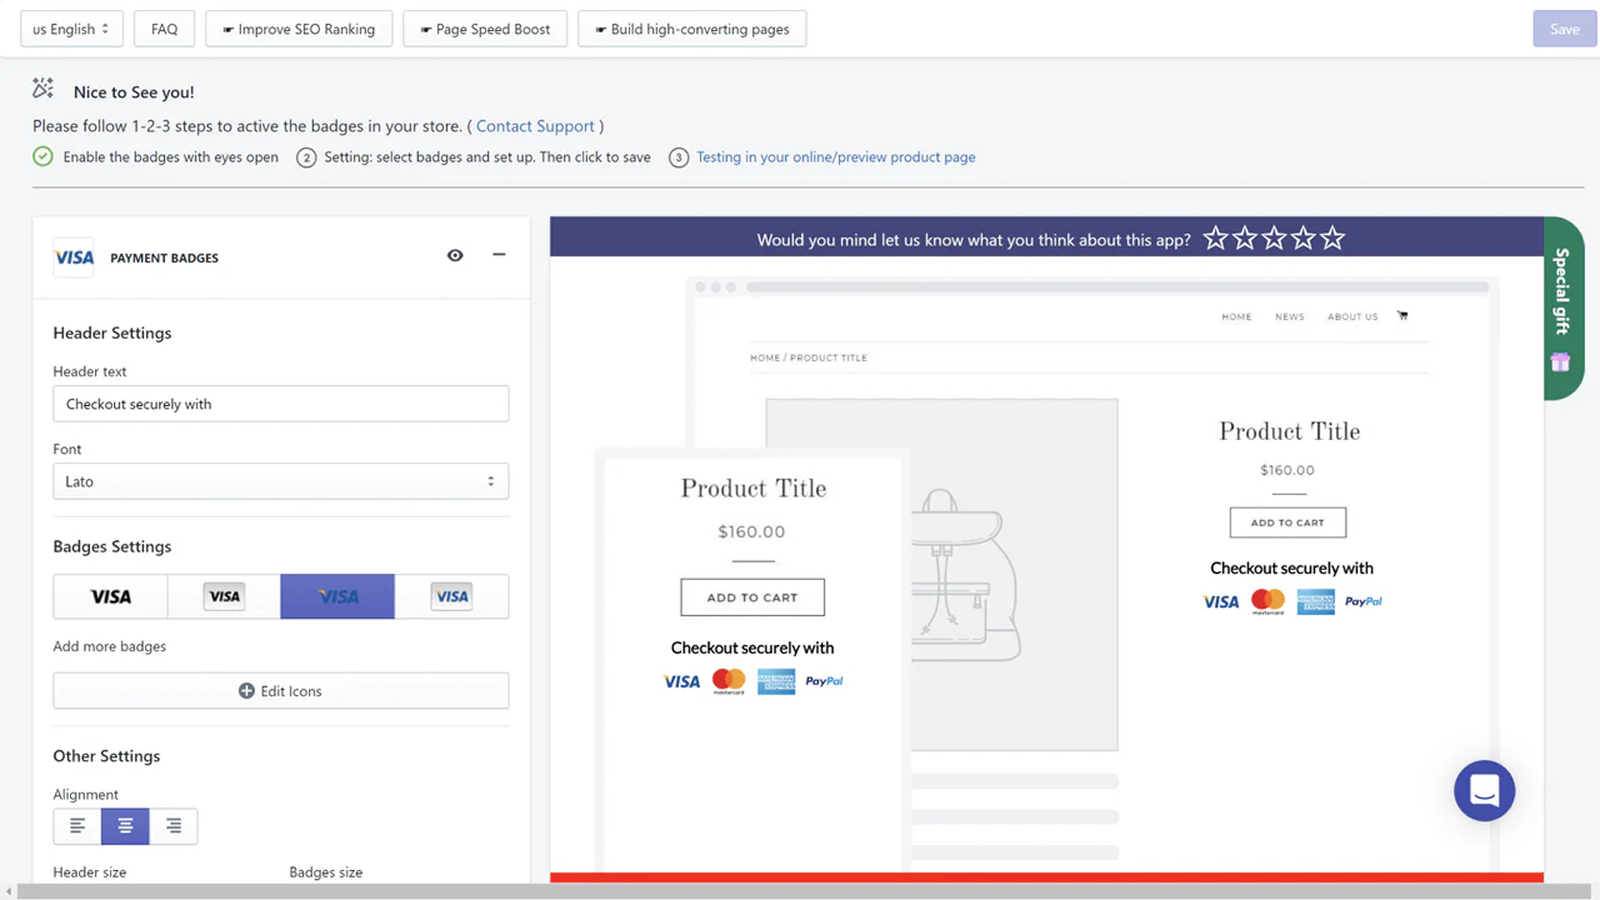Open the Special gift side tab
This screenshot has height=900, width=1600.
1562,308
